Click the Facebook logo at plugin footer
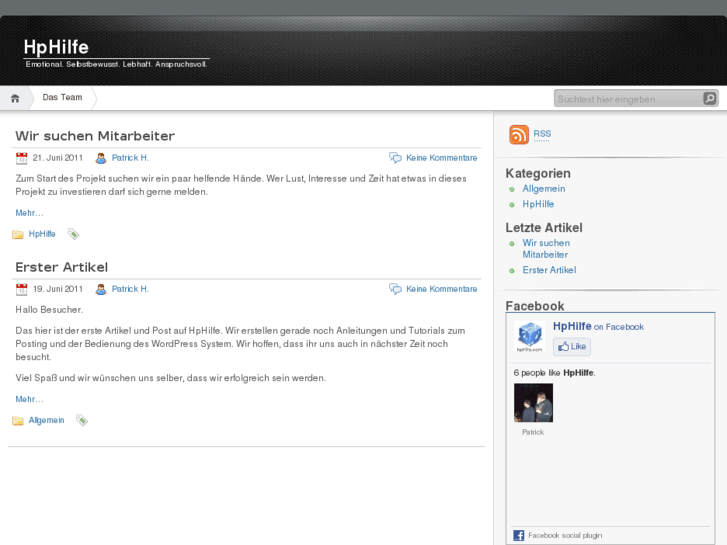The width and height of the screenshot is (727, 545). tap(519, 535)
